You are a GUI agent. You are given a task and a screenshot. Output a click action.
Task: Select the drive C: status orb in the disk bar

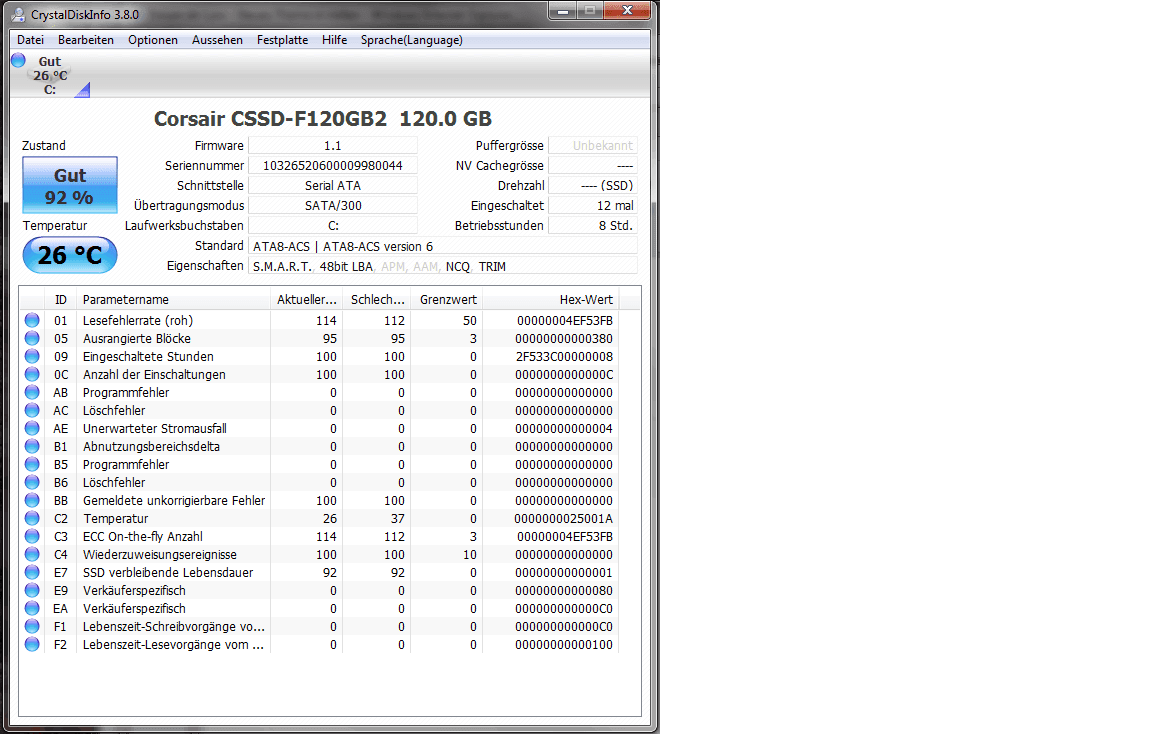pyautogui.click(x=18, y=60)
